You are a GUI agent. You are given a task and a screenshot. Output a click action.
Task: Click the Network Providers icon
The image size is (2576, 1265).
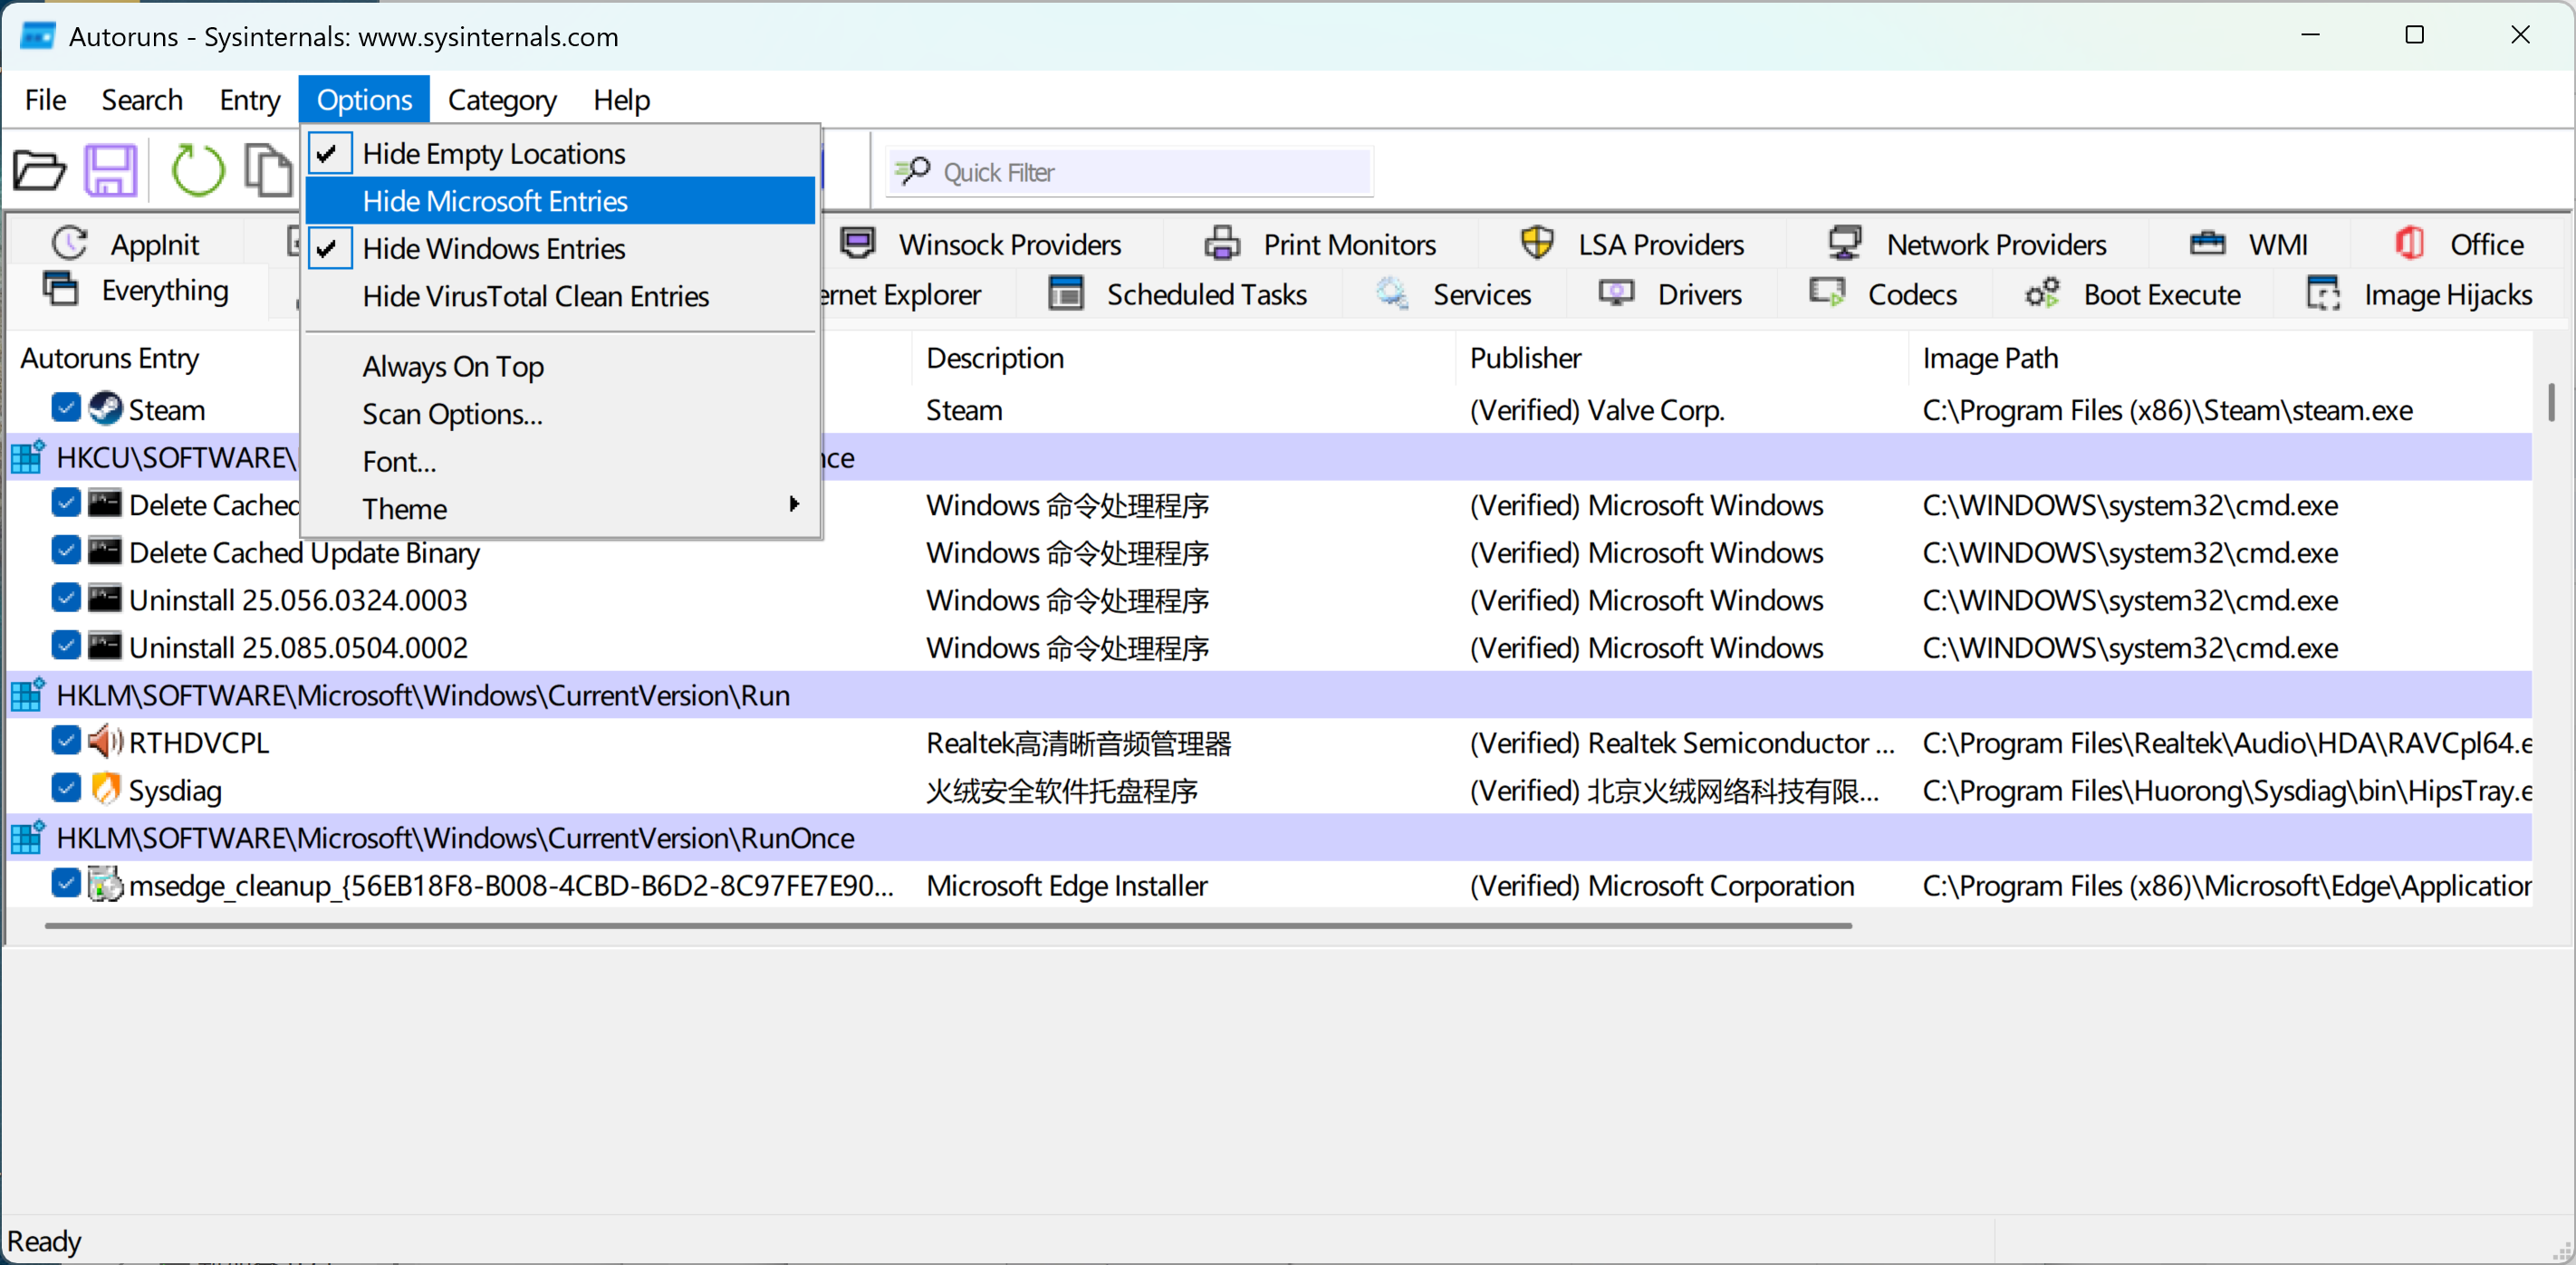[1845, 243]
